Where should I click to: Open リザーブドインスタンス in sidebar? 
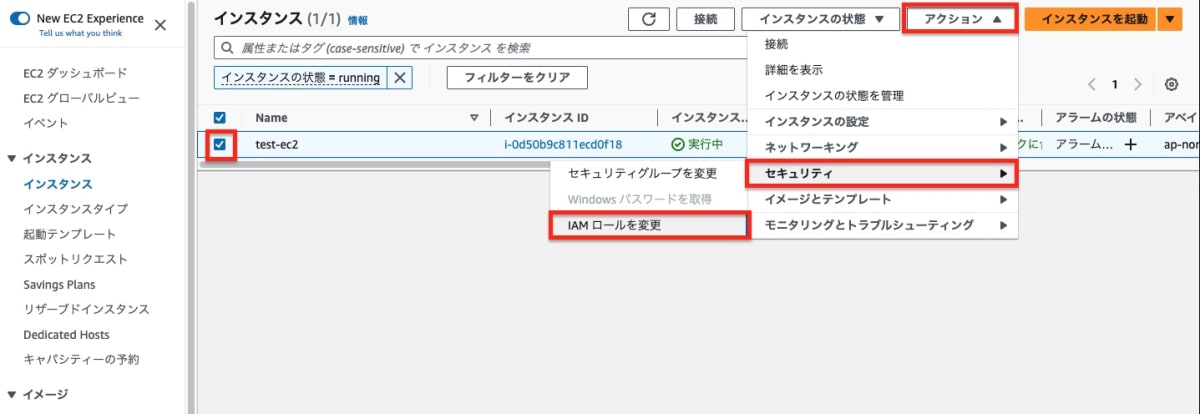[x=86, y=309]
